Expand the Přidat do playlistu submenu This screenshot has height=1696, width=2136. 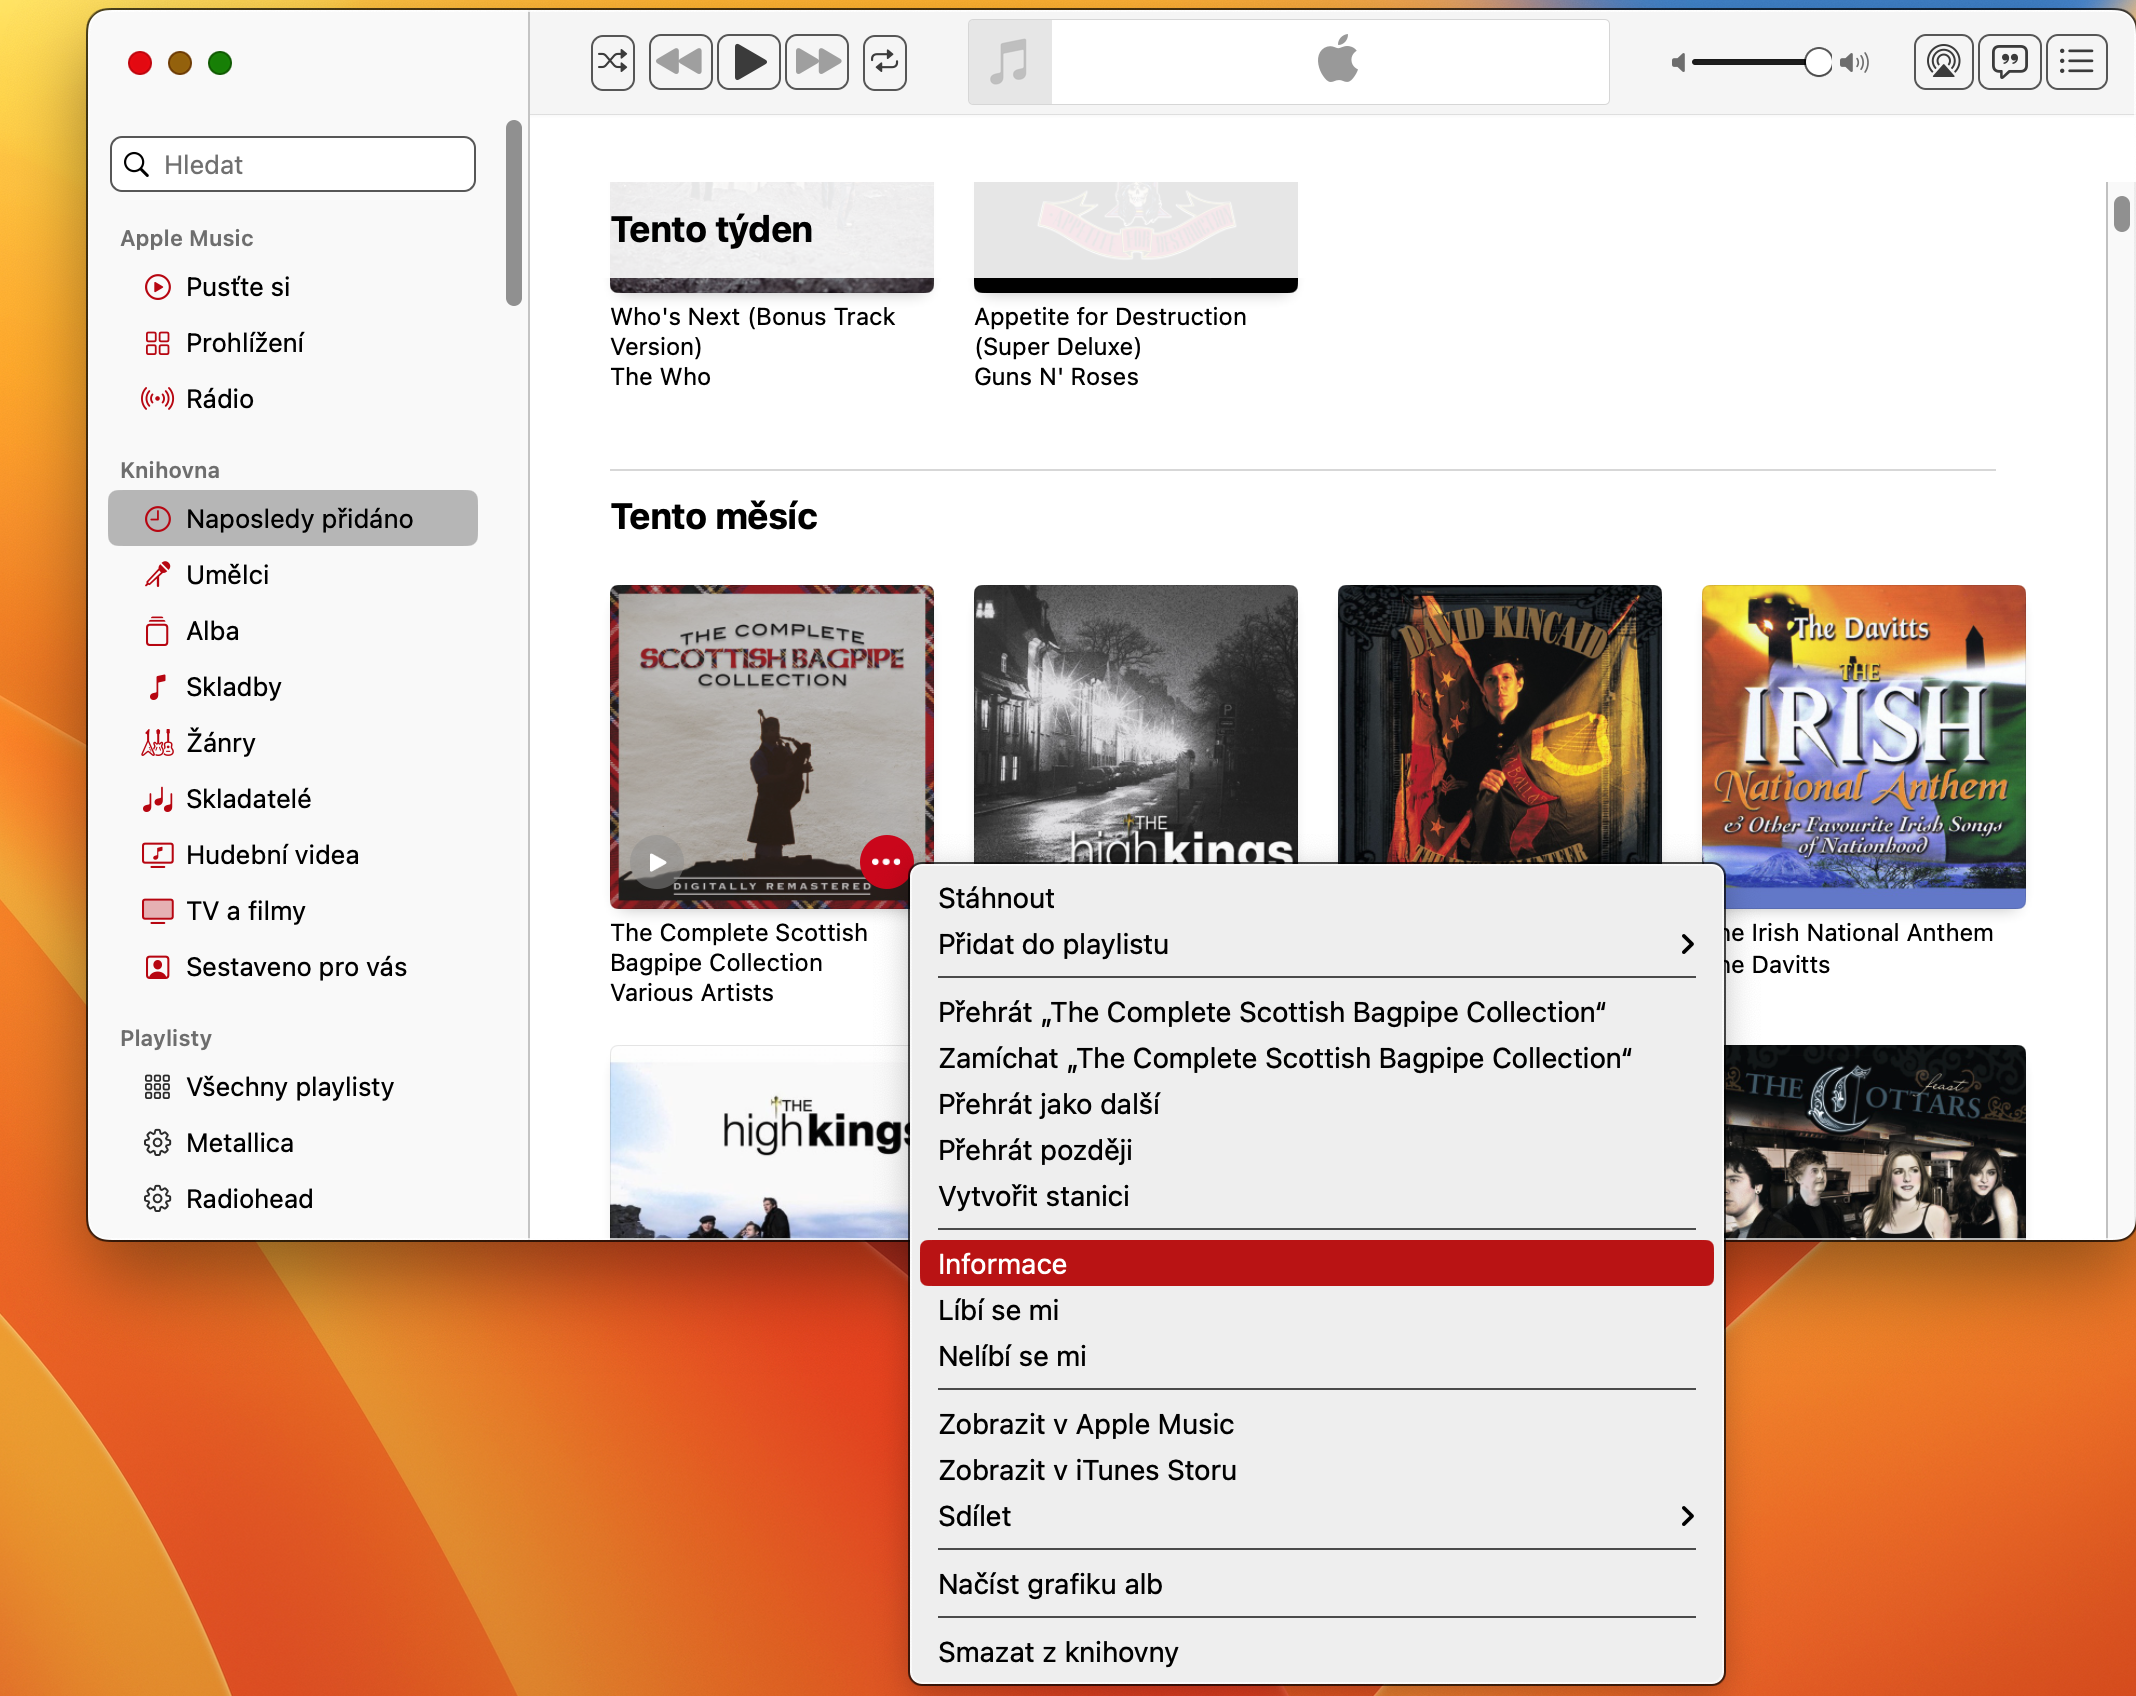coord(1055,944)
